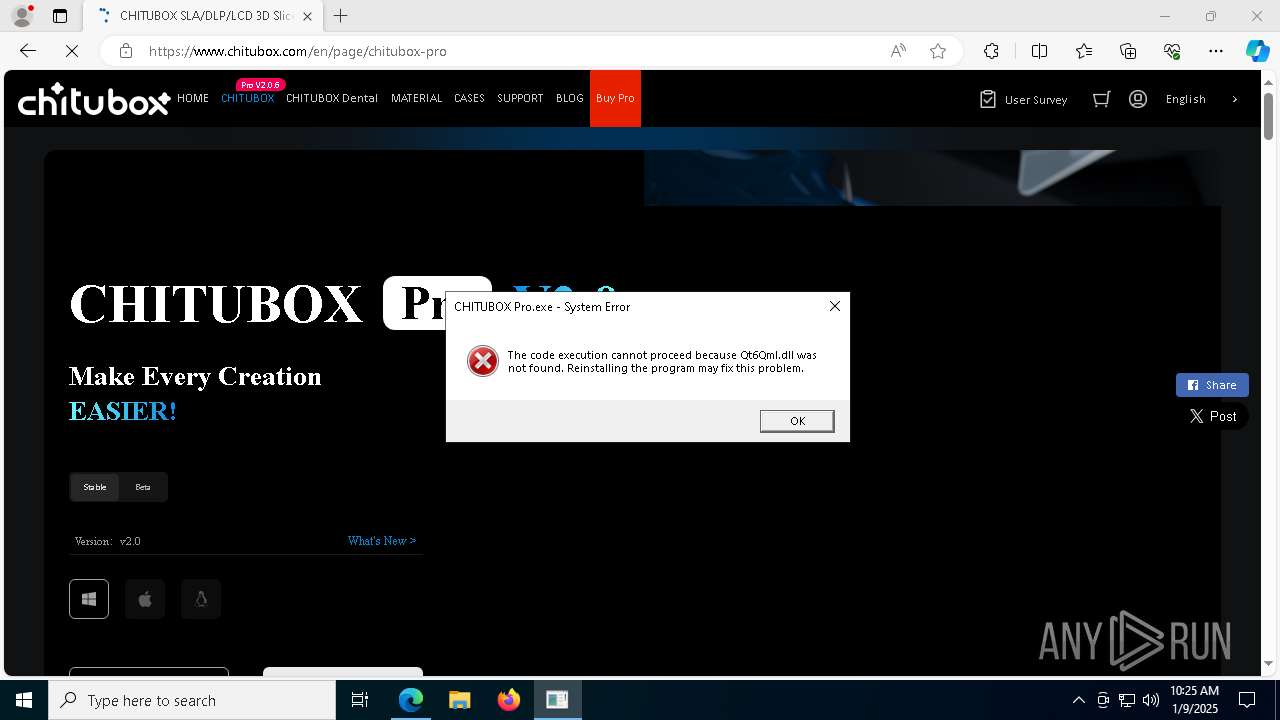Image resolution: width=1280 pixels, height=720 pixels.
Task: Open the user account icon
Action: pos(1138,99)
